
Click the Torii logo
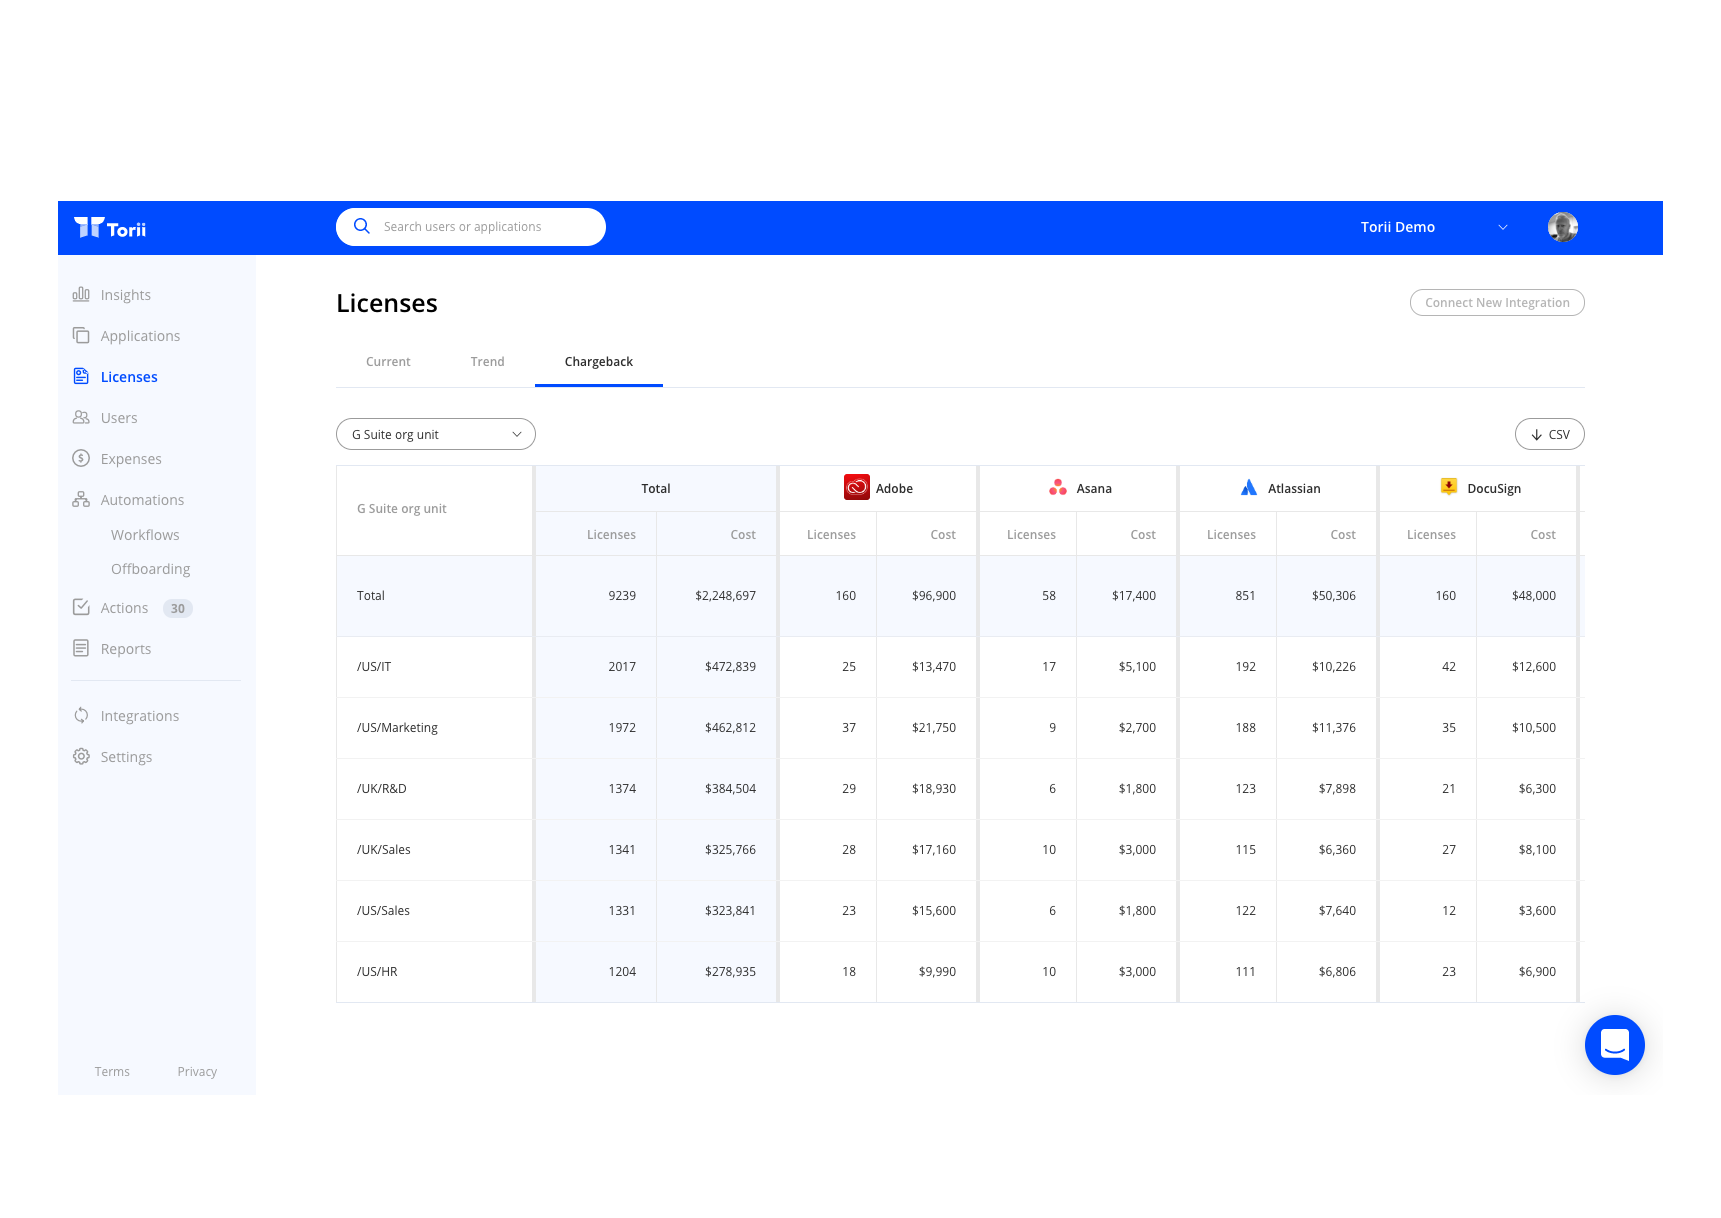(110, 228)
